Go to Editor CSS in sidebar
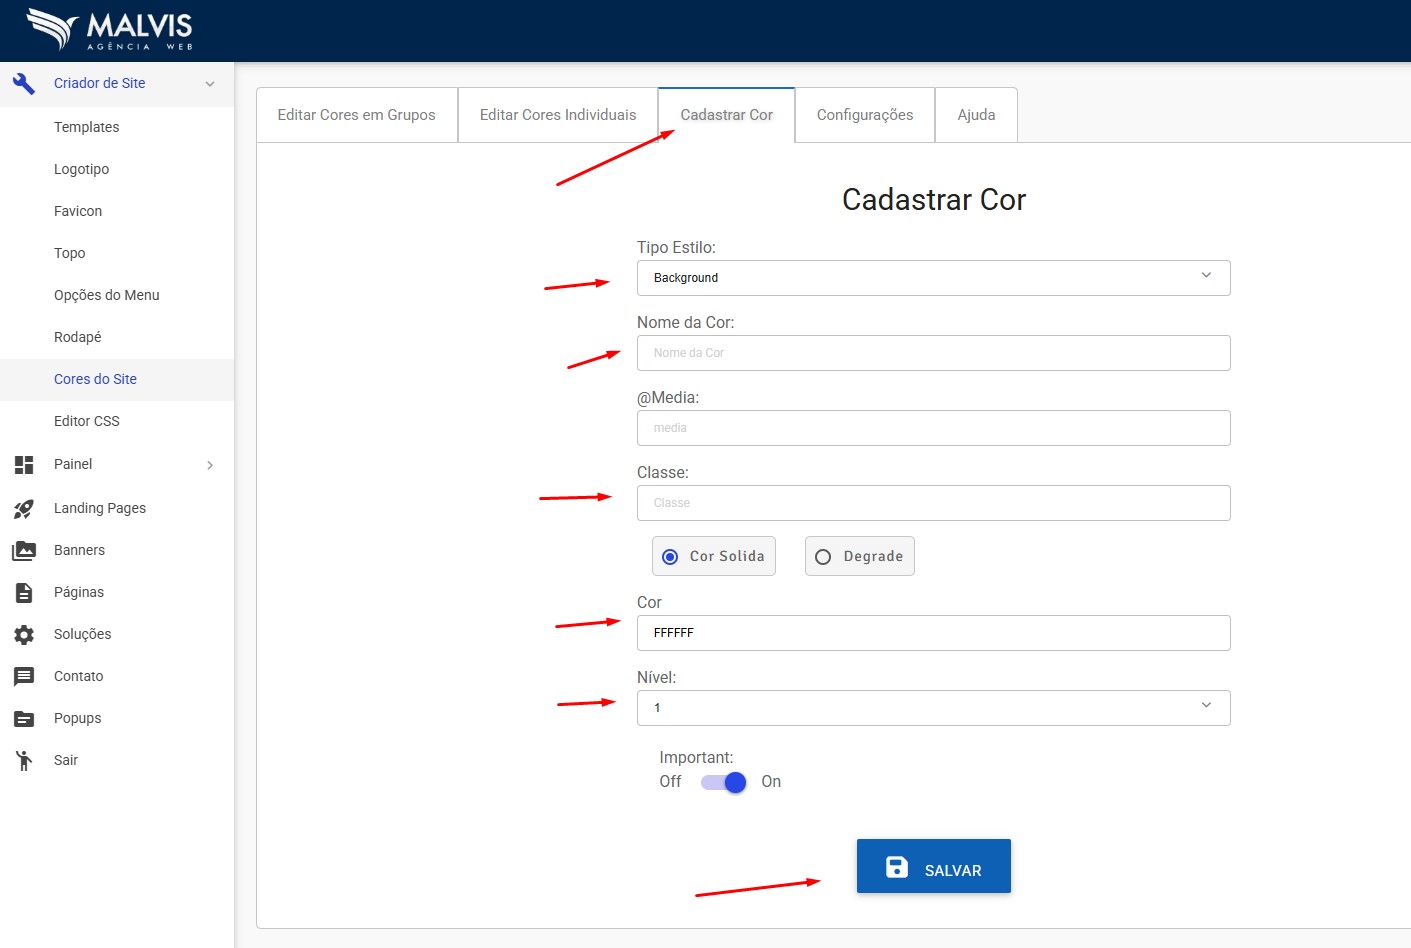 [x=87, y=421]
